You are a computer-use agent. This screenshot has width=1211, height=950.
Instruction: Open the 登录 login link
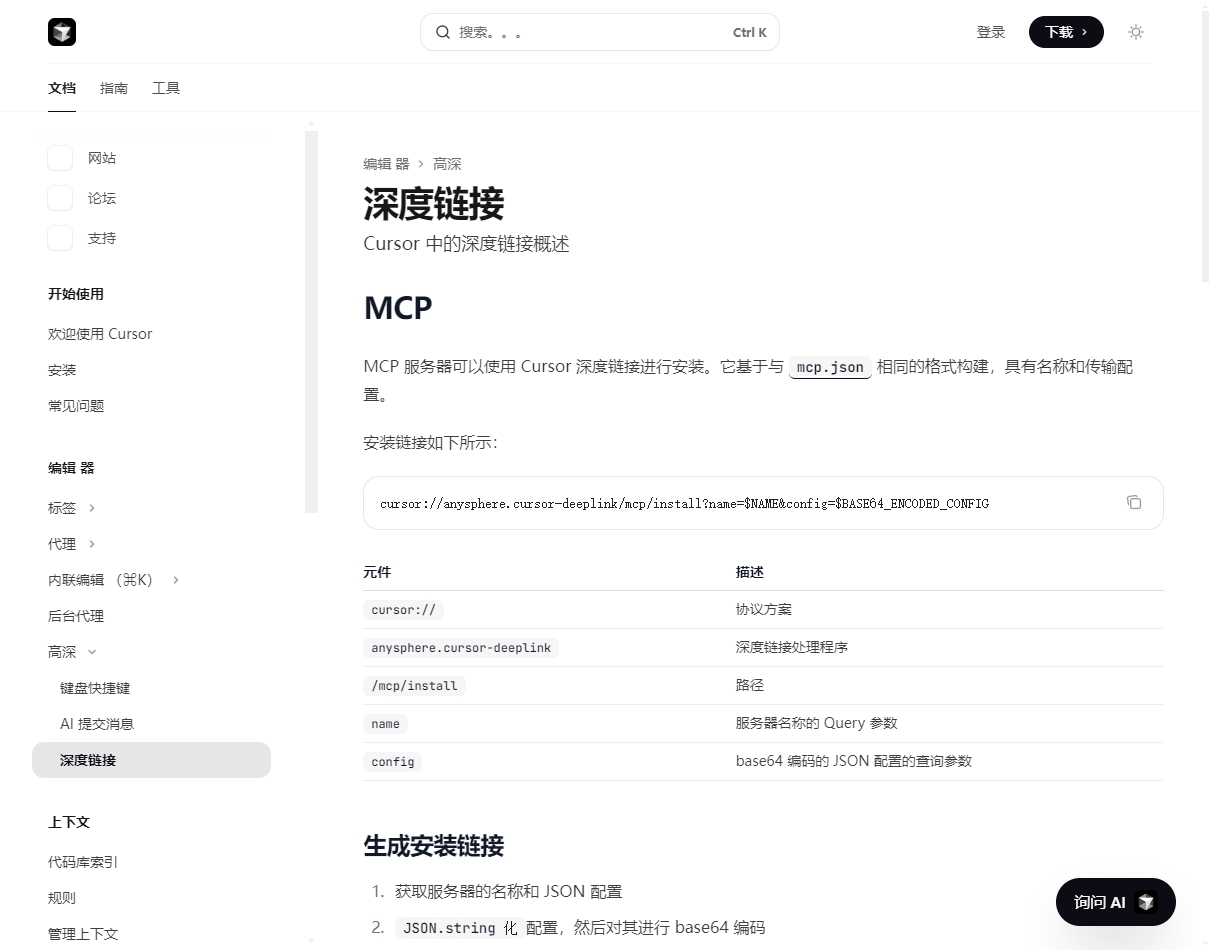pyautogui.click(x=991, y=32)
